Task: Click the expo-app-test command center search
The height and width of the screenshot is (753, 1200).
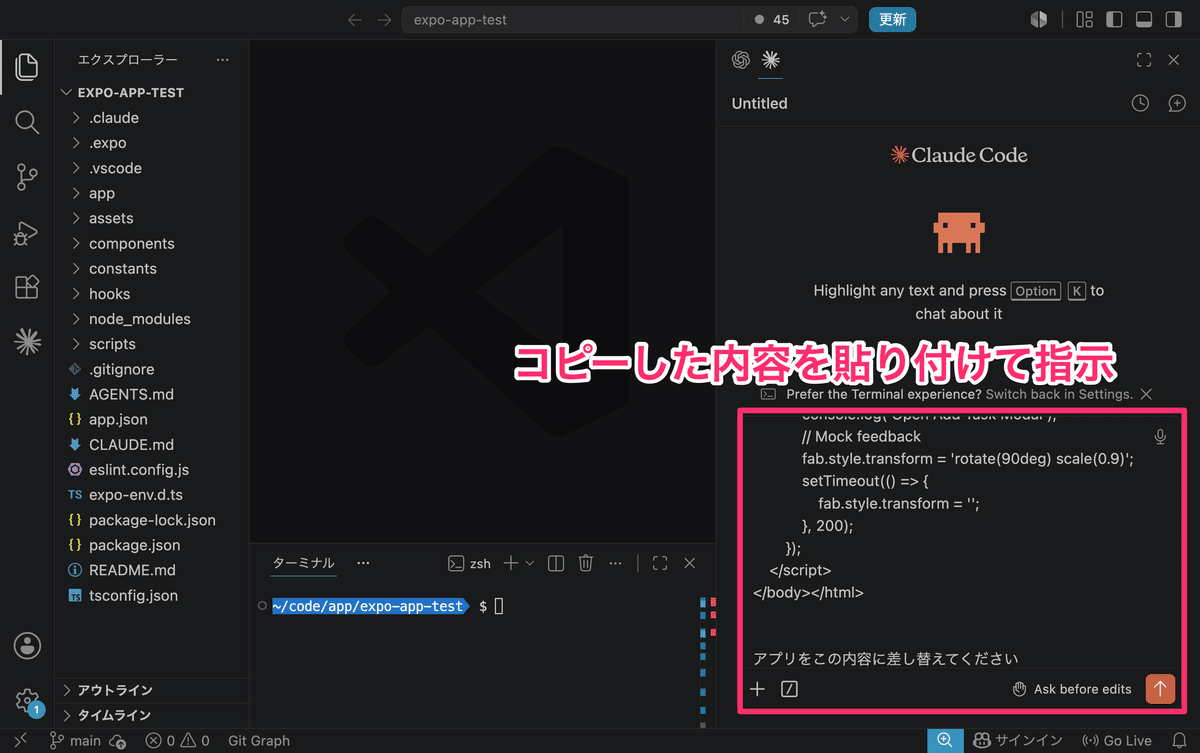Action: [x=572, y=19]
